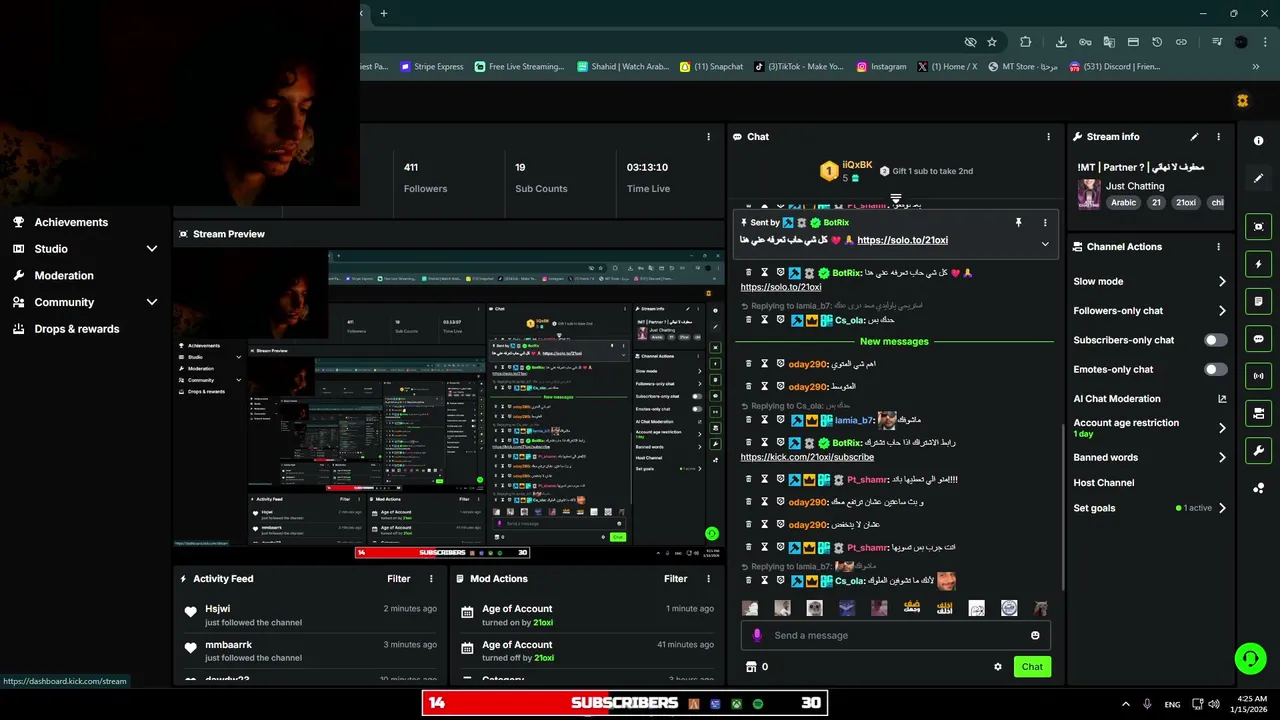Go to Moderation in sidebar

(x=64, y=276)
